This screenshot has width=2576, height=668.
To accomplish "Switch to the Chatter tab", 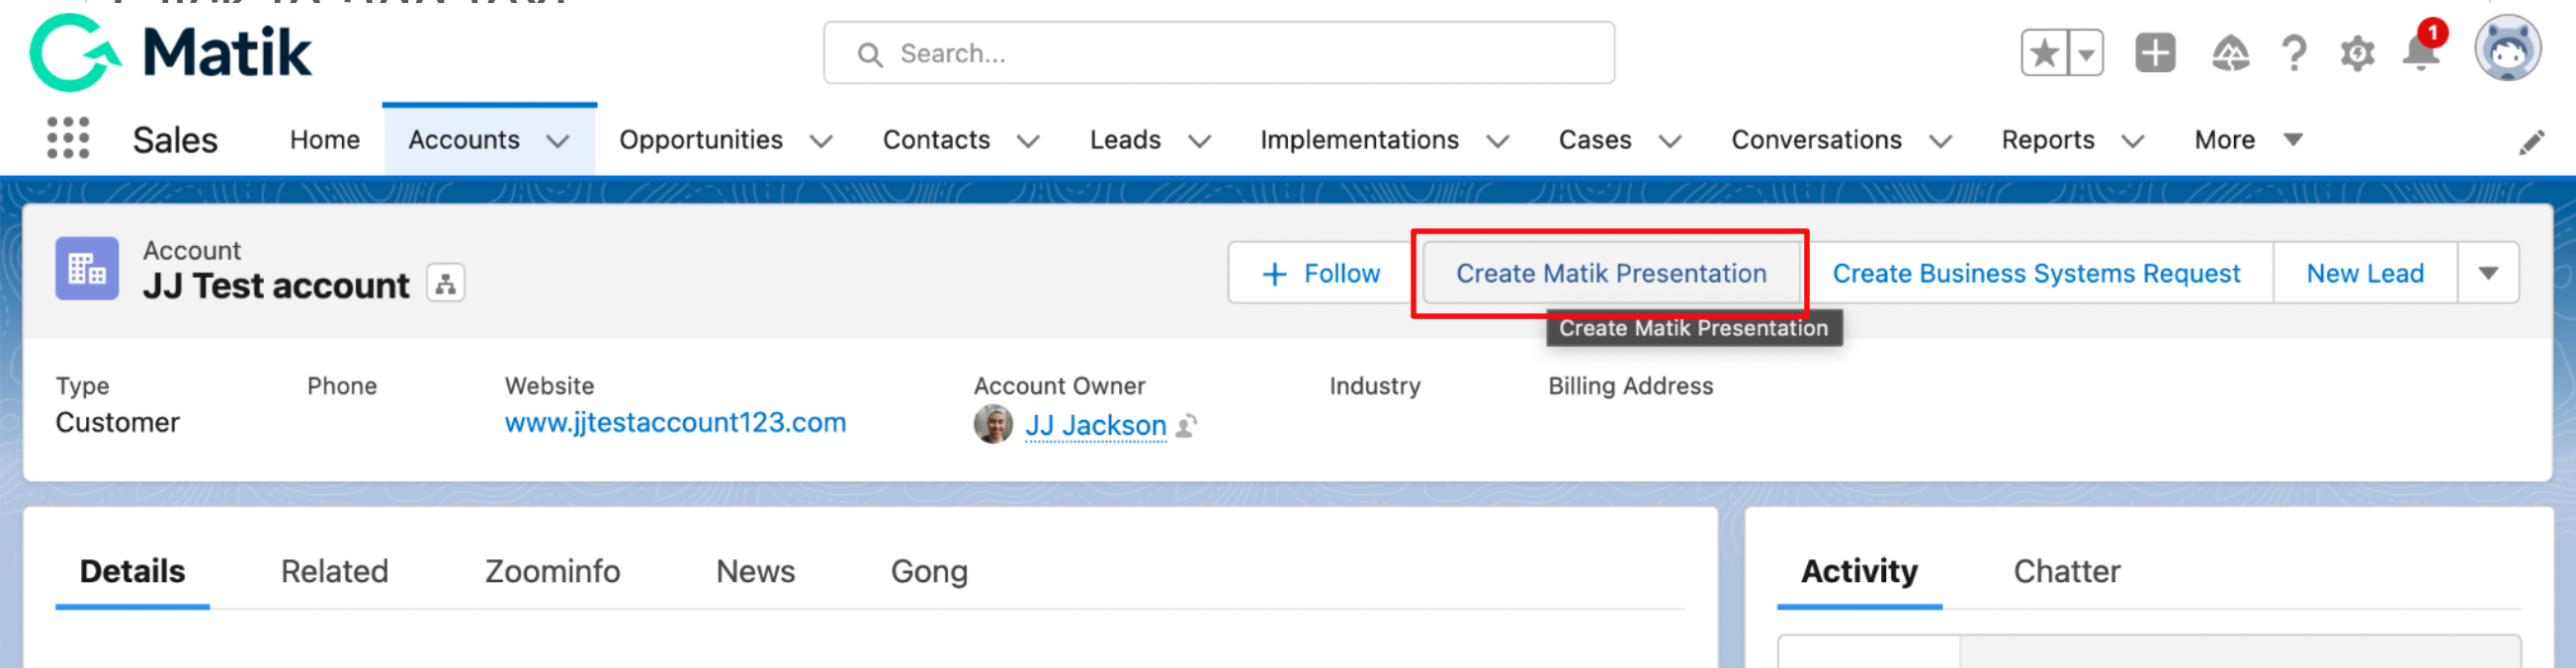I will [2066, 572].
